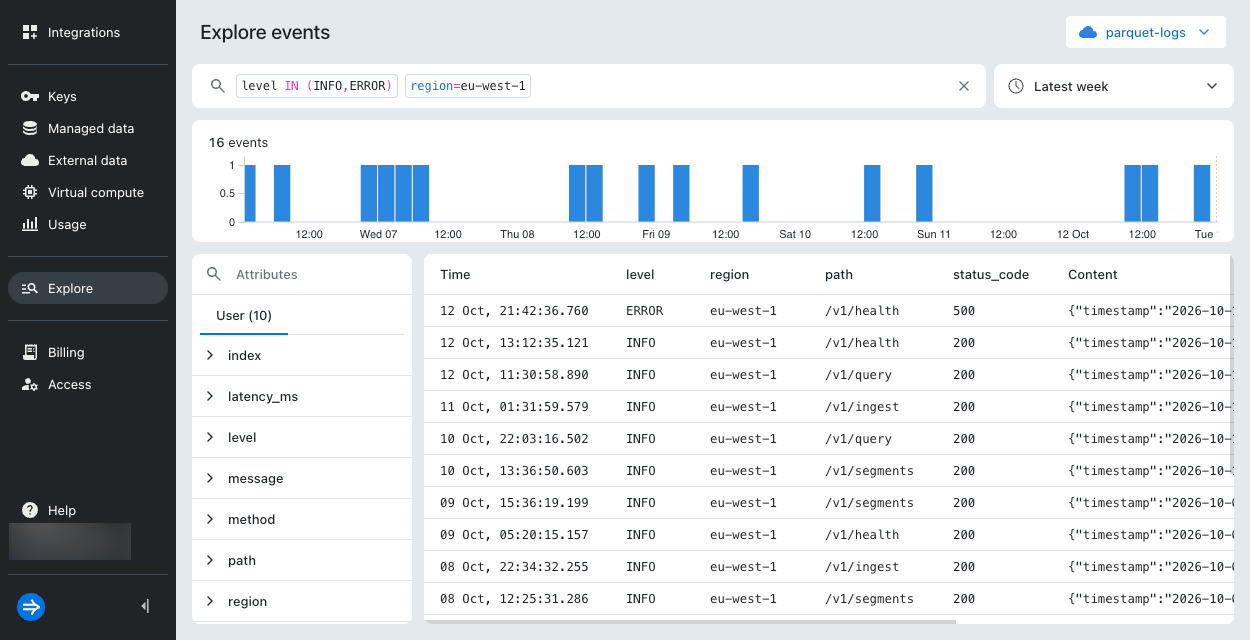Screen dimensions: 1250x640
Task: Click the horizontal scrollbar under the events table
Action: pos(690,621)
